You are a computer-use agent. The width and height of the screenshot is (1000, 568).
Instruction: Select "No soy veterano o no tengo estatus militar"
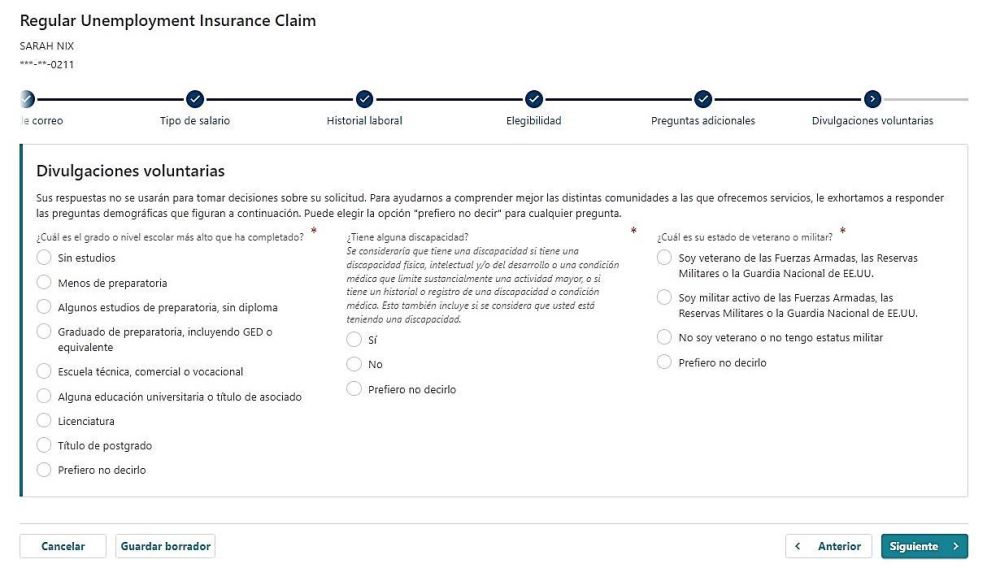tap(665, 337)
